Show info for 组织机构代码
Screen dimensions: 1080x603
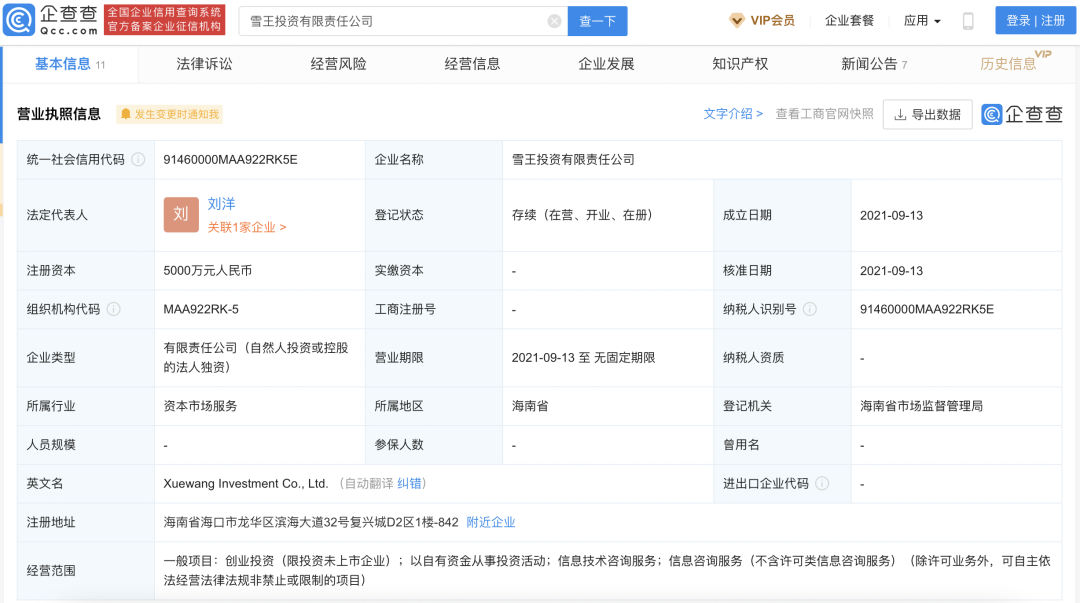click(114, 309)
